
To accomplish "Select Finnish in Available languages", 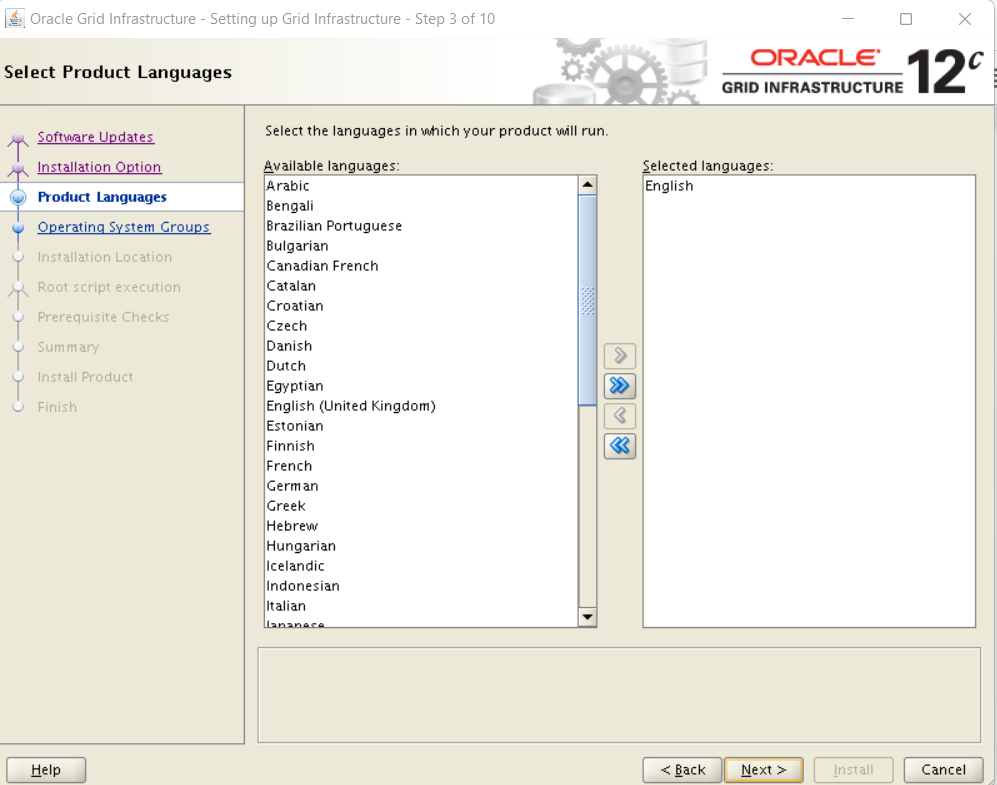I will point(421,446).
